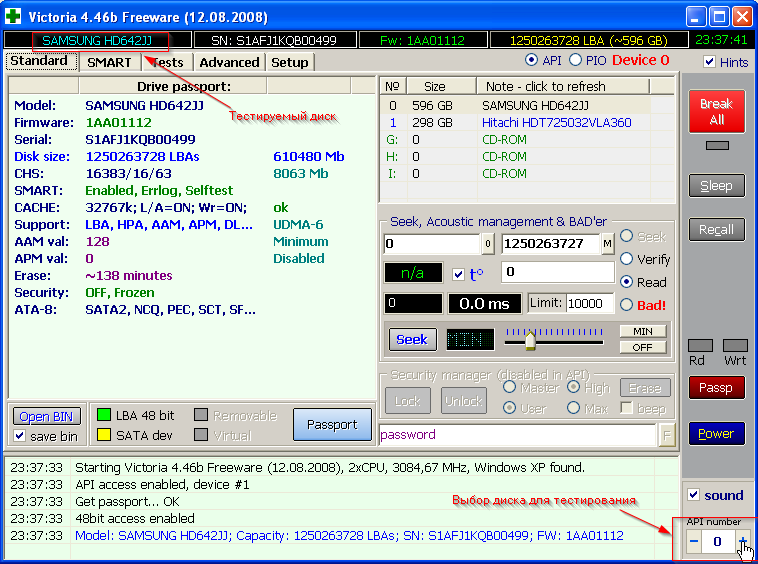Click the yellow SATA dev indicator square
Screen dimensions: 758x564
click(103, 434)
